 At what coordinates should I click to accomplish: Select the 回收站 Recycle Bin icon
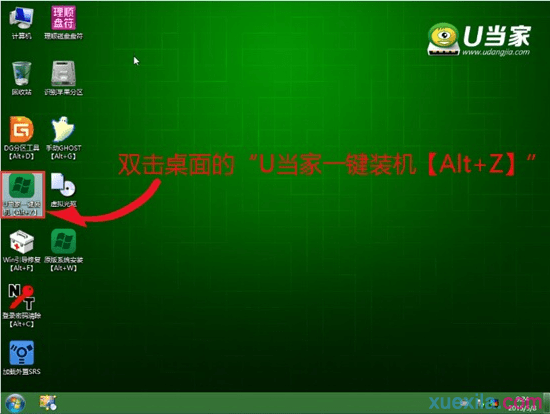coord(21,78)
